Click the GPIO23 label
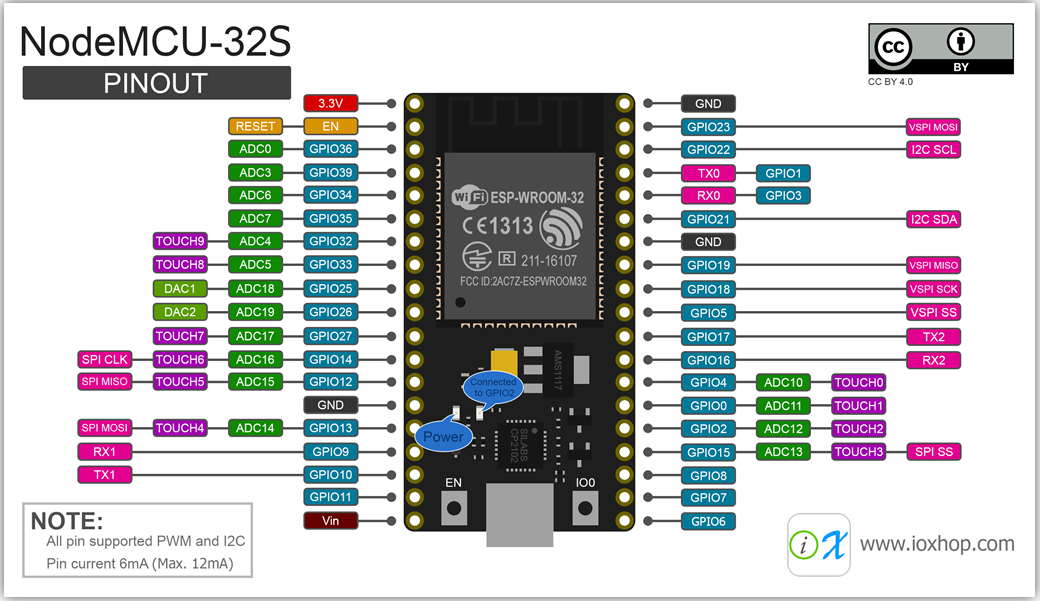This screenshot has height=601, width=1040. tap(708, 127)
